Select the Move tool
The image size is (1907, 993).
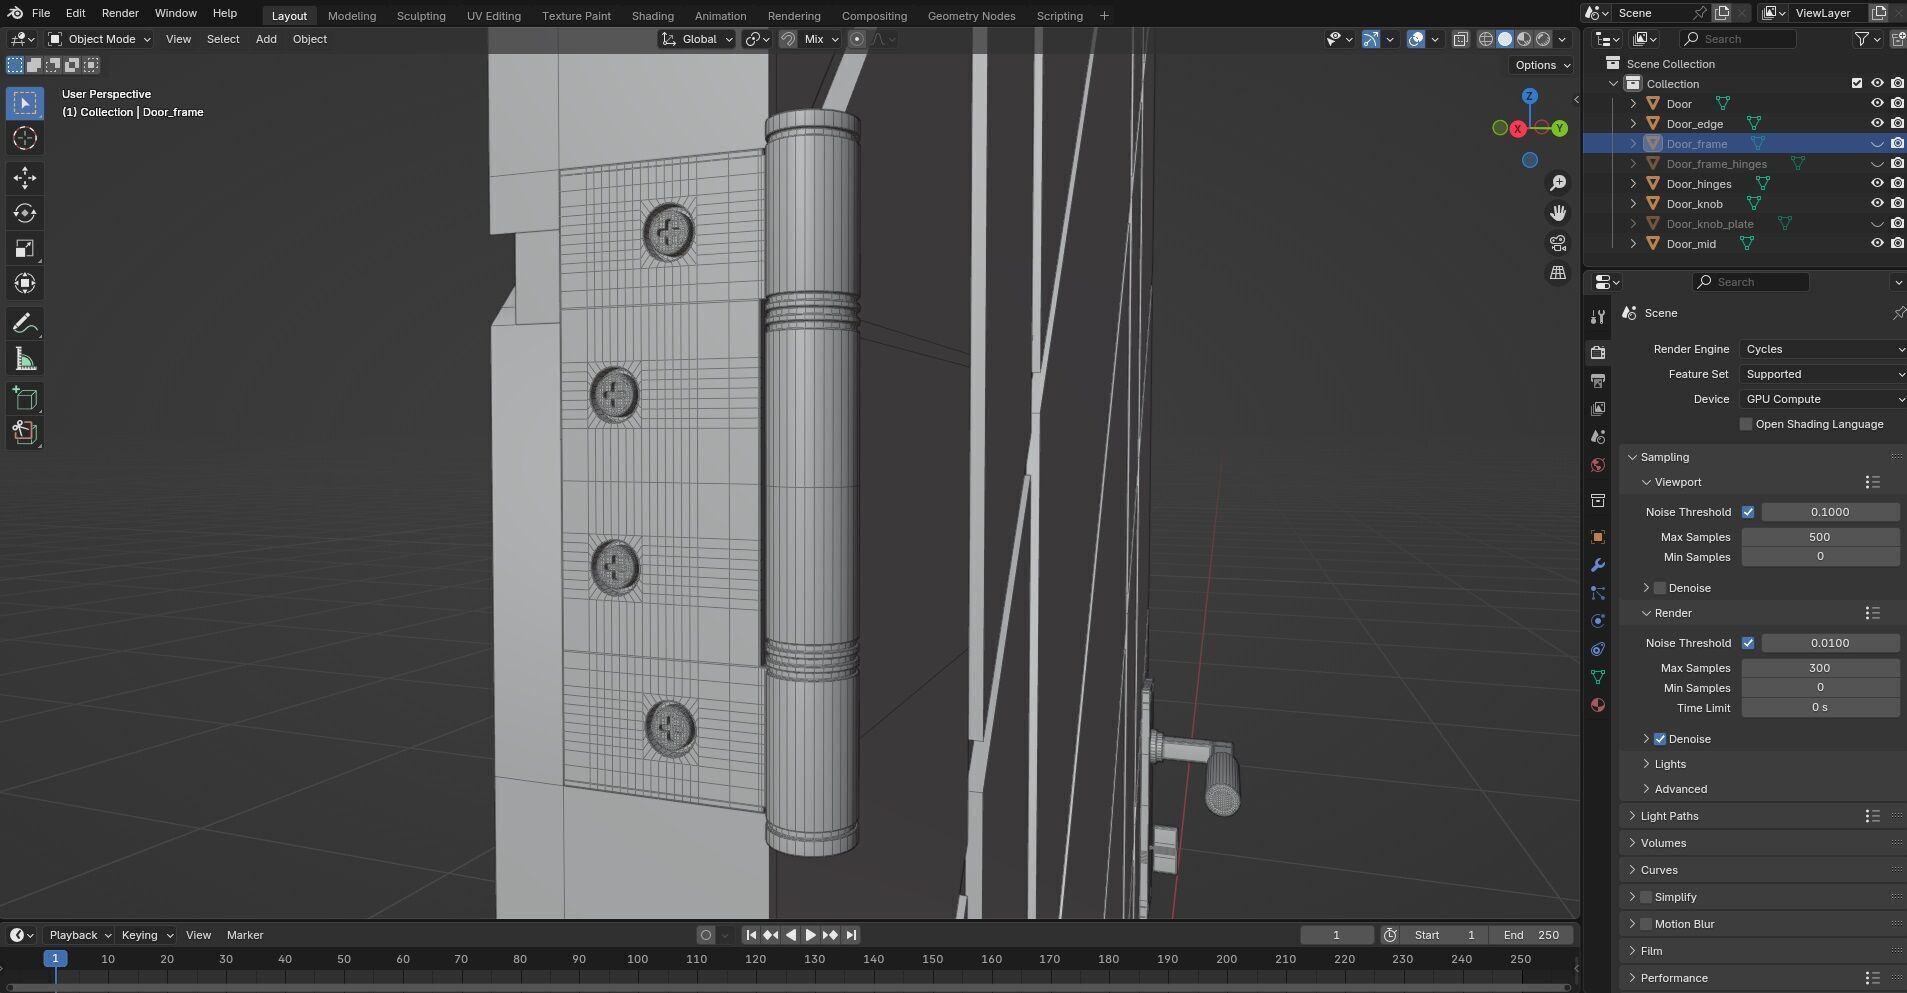[x=25, y=178]
